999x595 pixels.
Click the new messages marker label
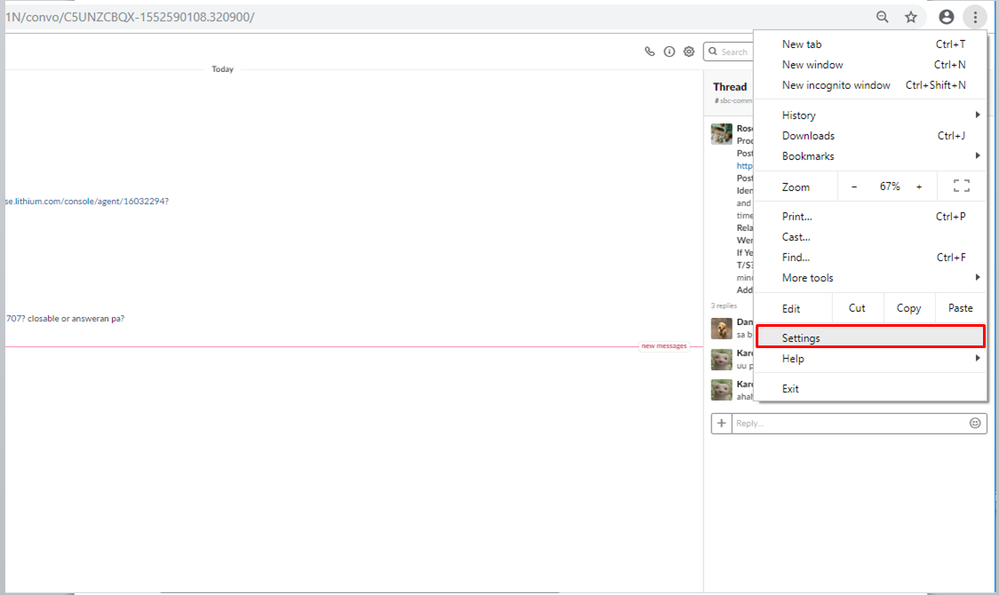click(x=664, y=346)
